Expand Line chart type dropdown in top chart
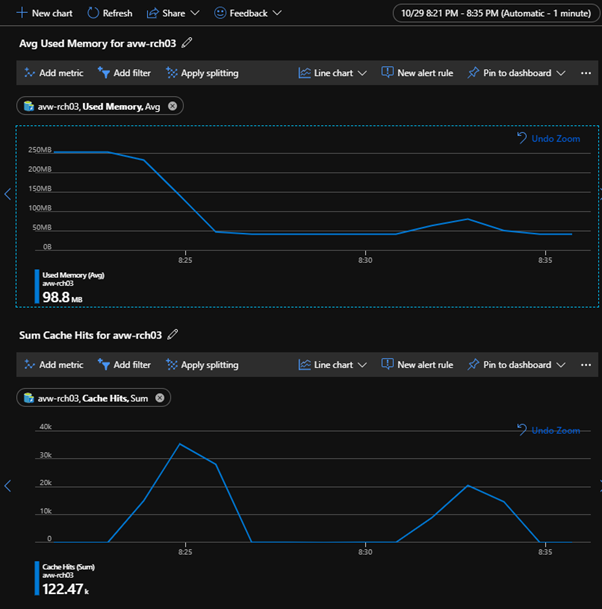Image resolution: width=602 pixels, height=609 pixels. [x=333, y=73]
